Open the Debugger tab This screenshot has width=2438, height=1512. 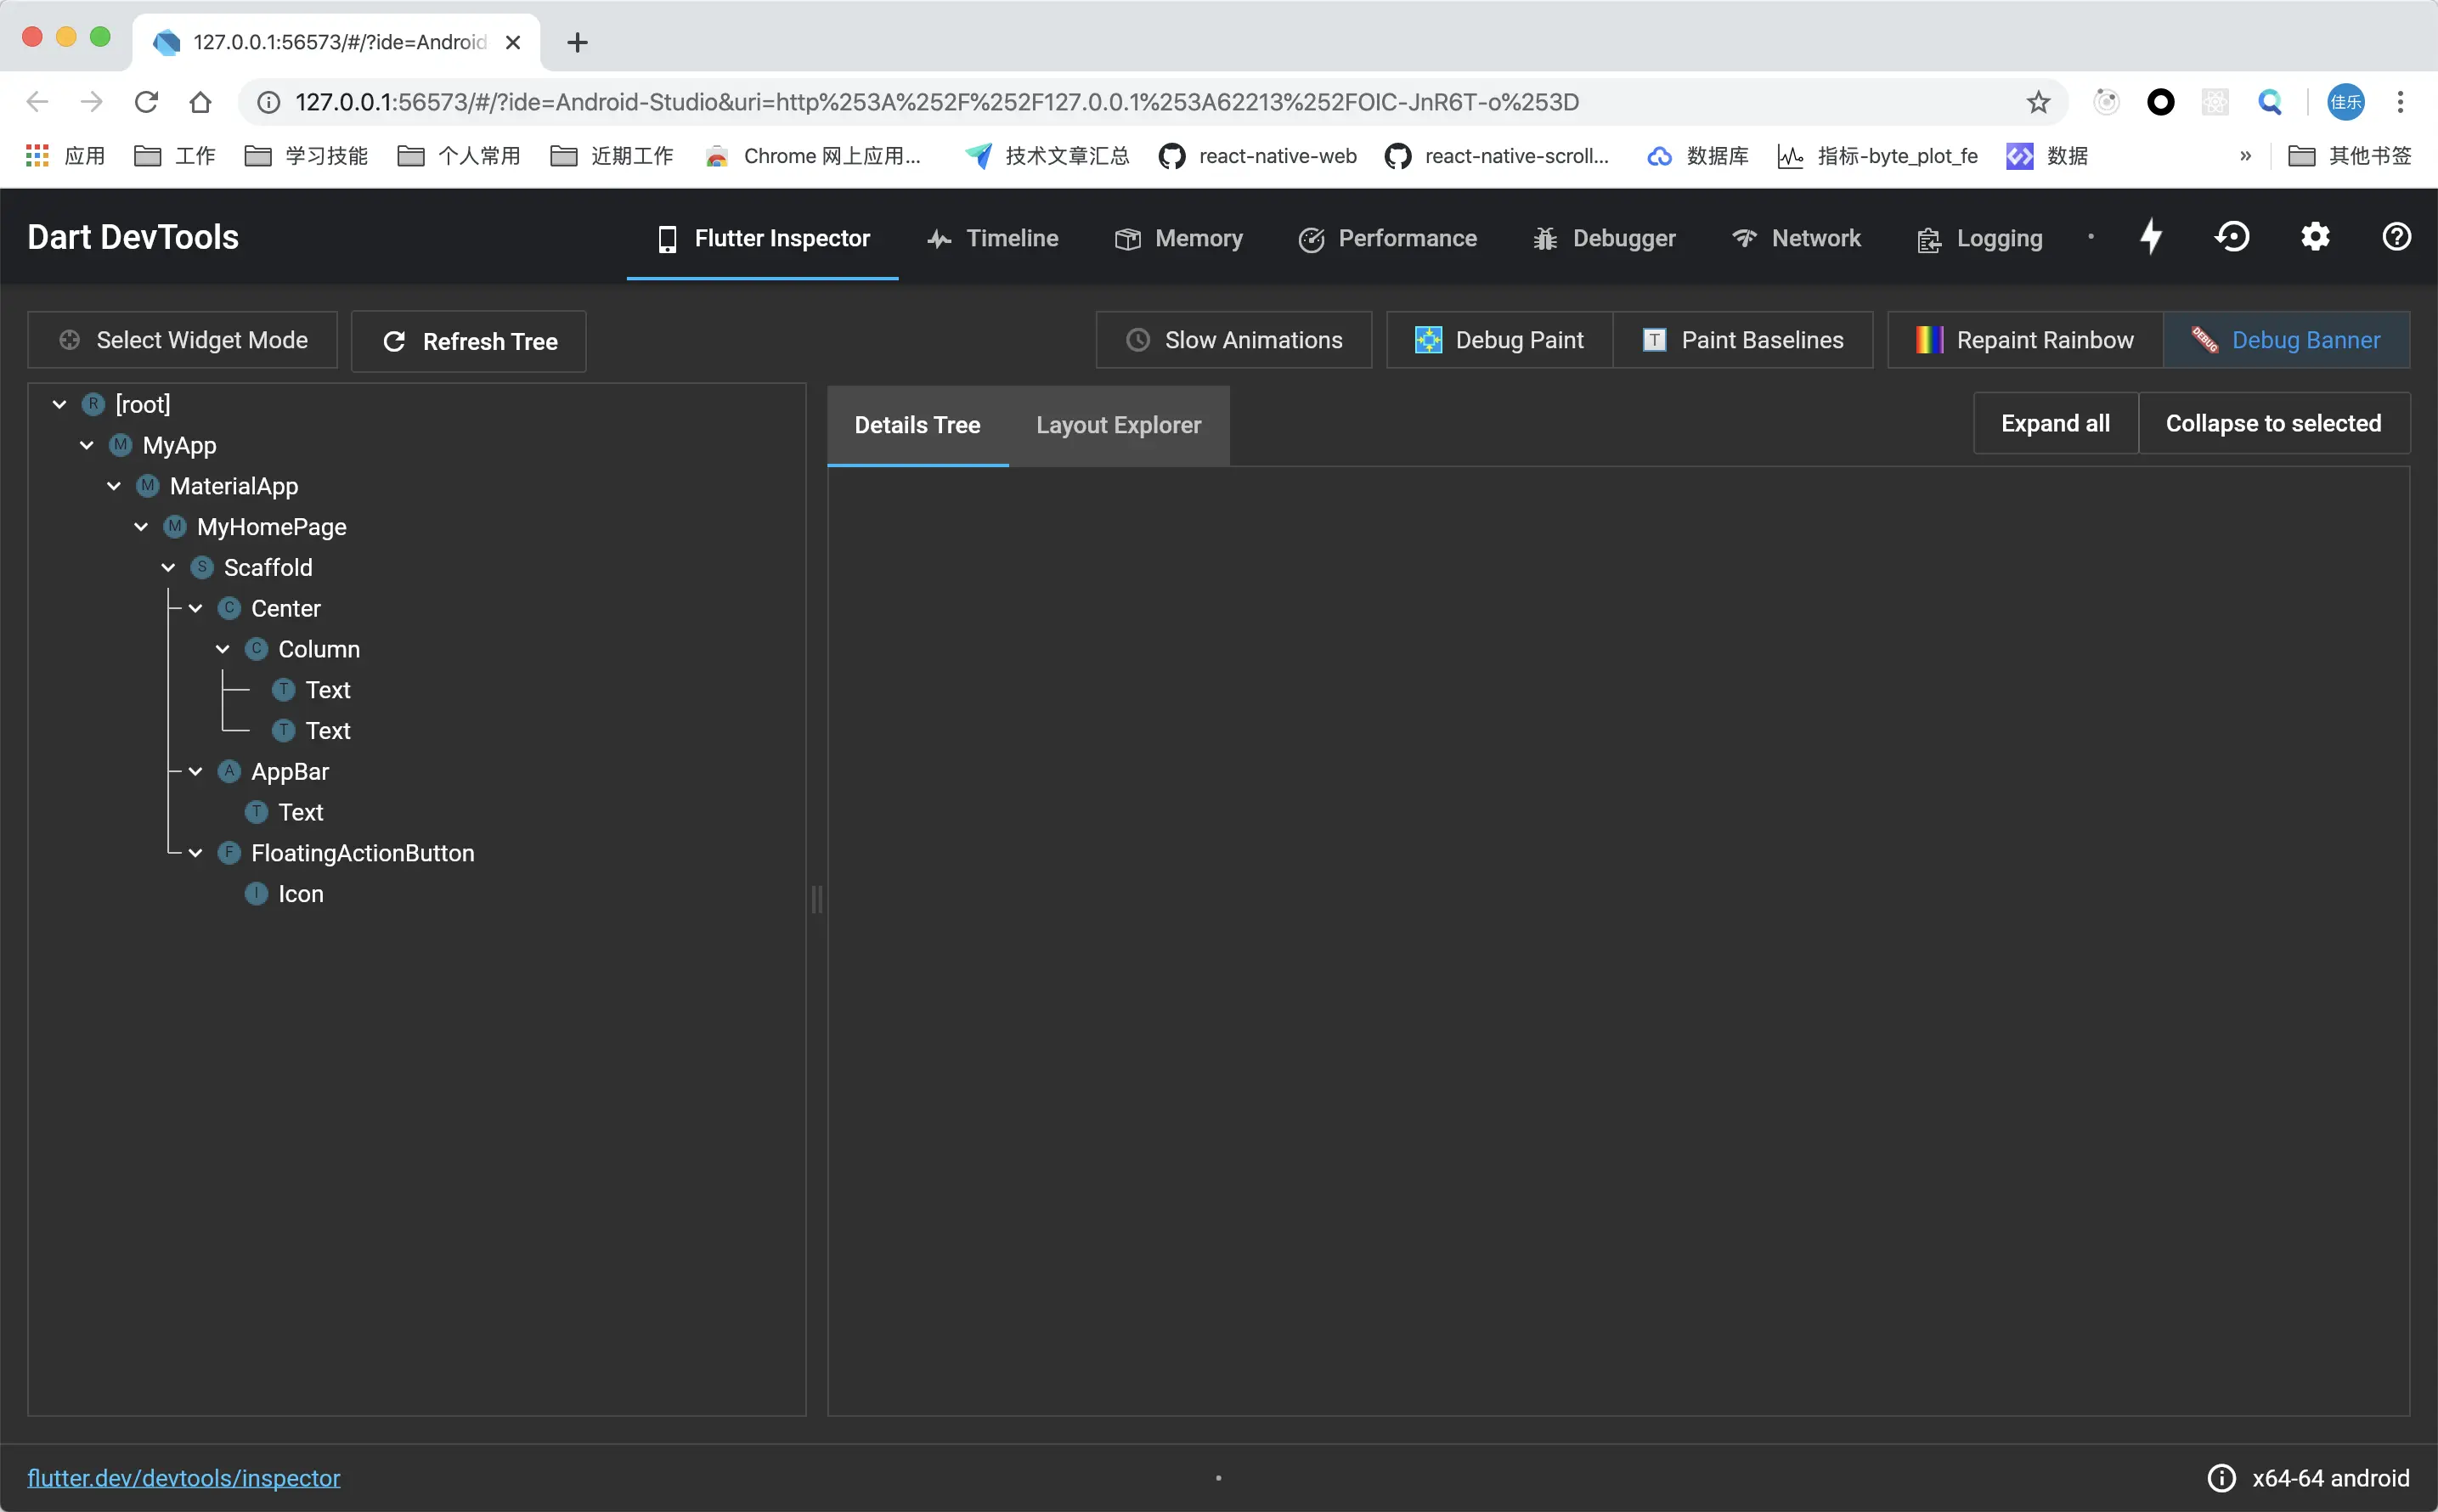pos(1604,238)
